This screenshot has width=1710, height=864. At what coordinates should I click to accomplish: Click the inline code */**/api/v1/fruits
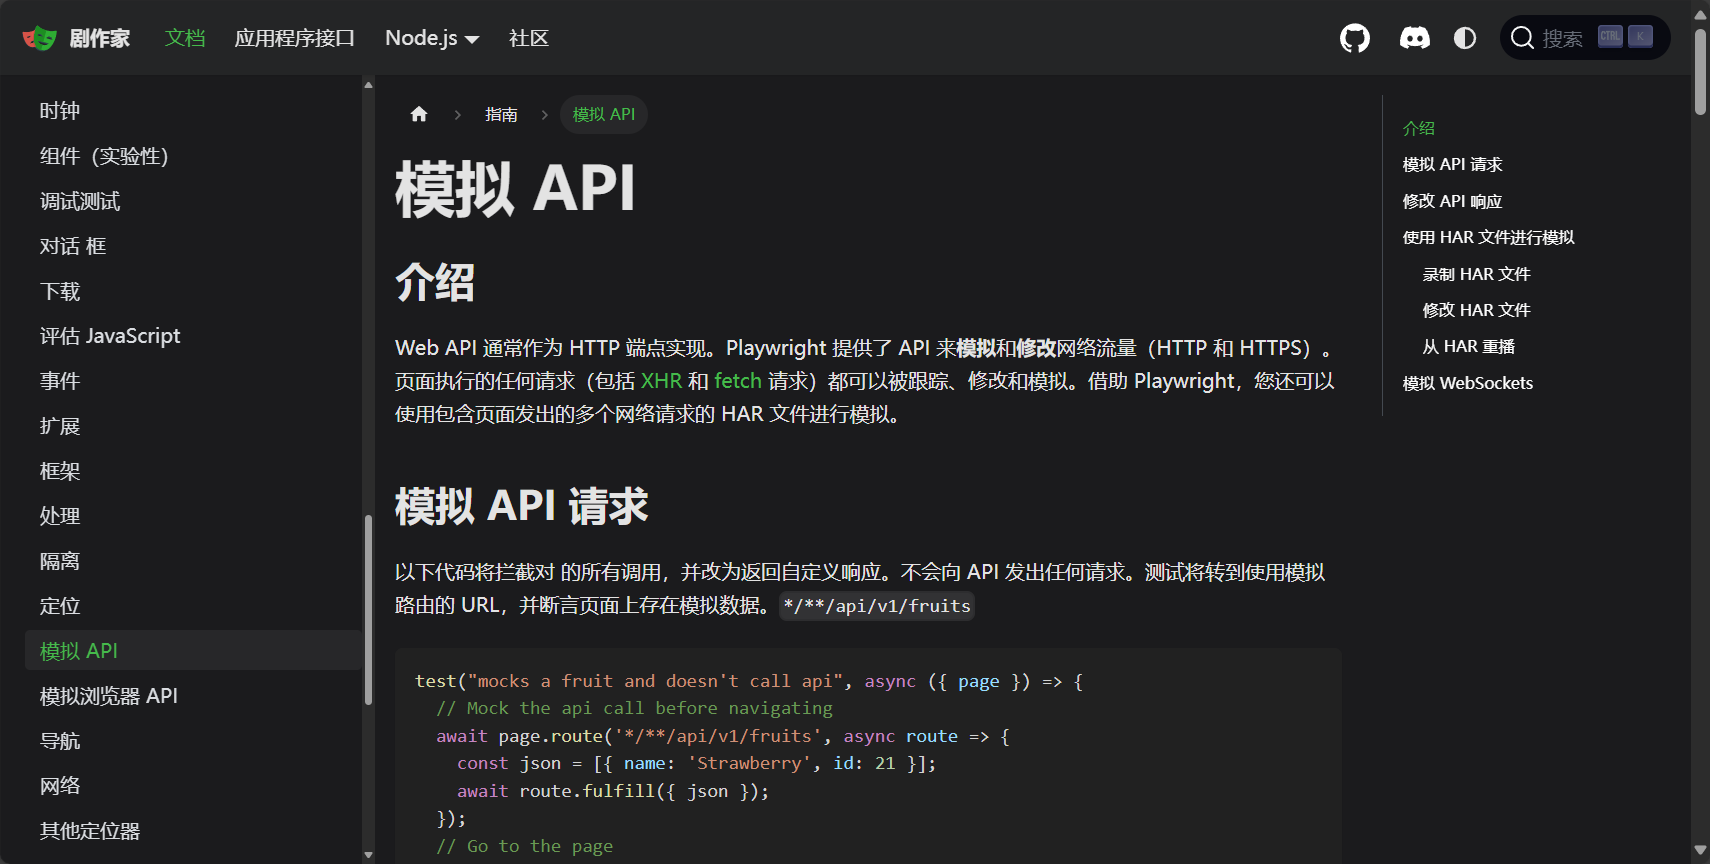click(877, 606)
